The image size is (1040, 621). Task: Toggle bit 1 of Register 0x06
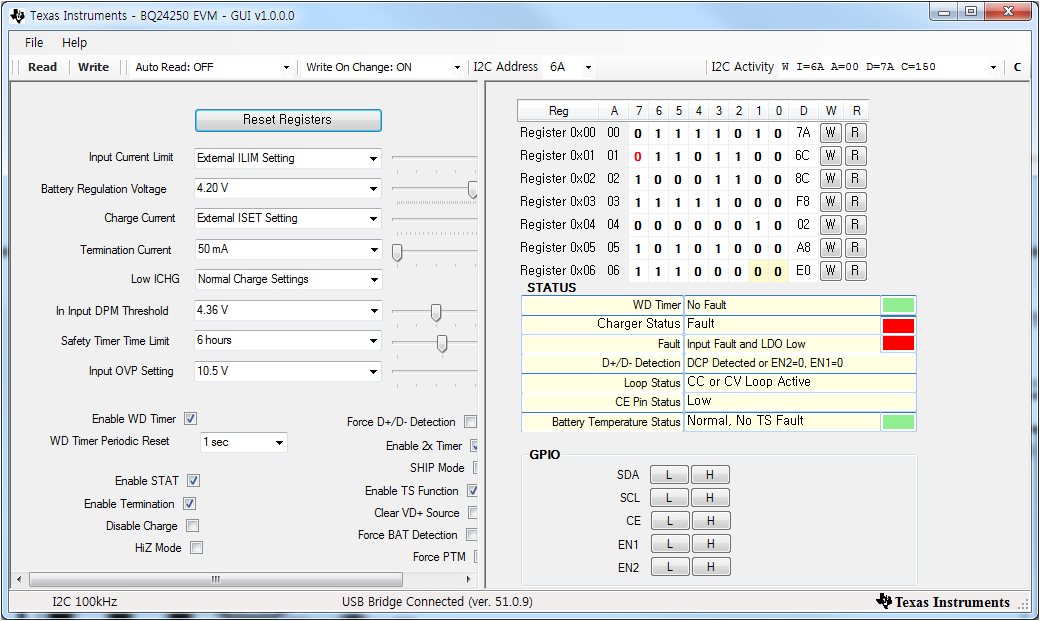(758, 271)
